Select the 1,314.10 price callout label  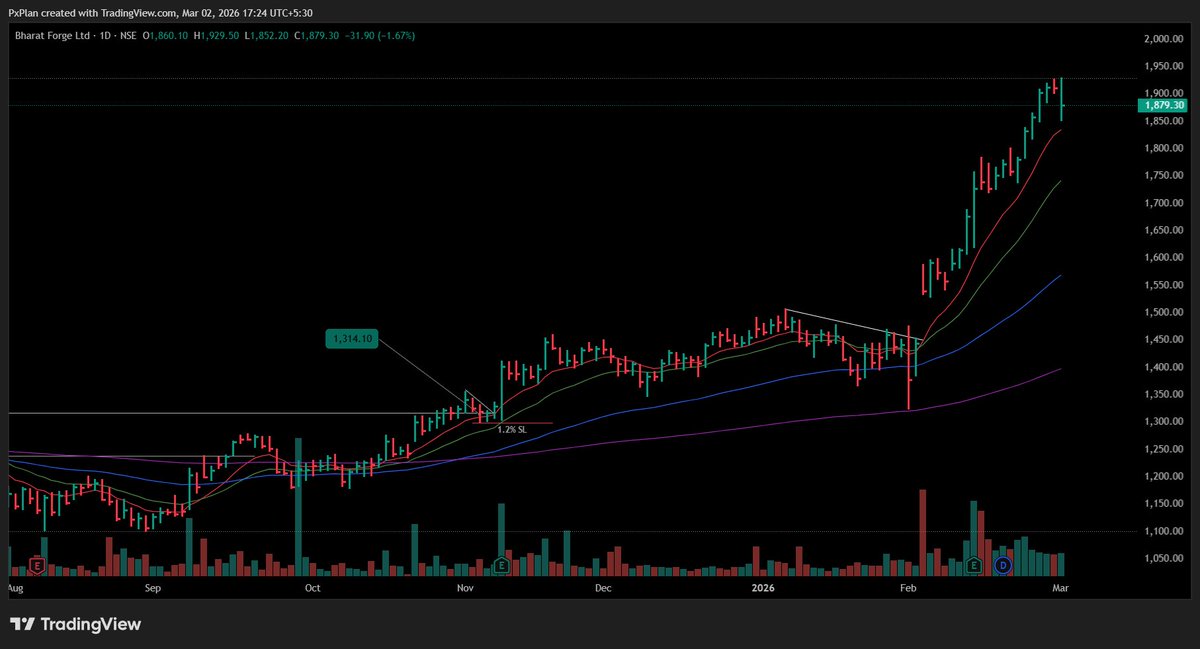(350, 339)
